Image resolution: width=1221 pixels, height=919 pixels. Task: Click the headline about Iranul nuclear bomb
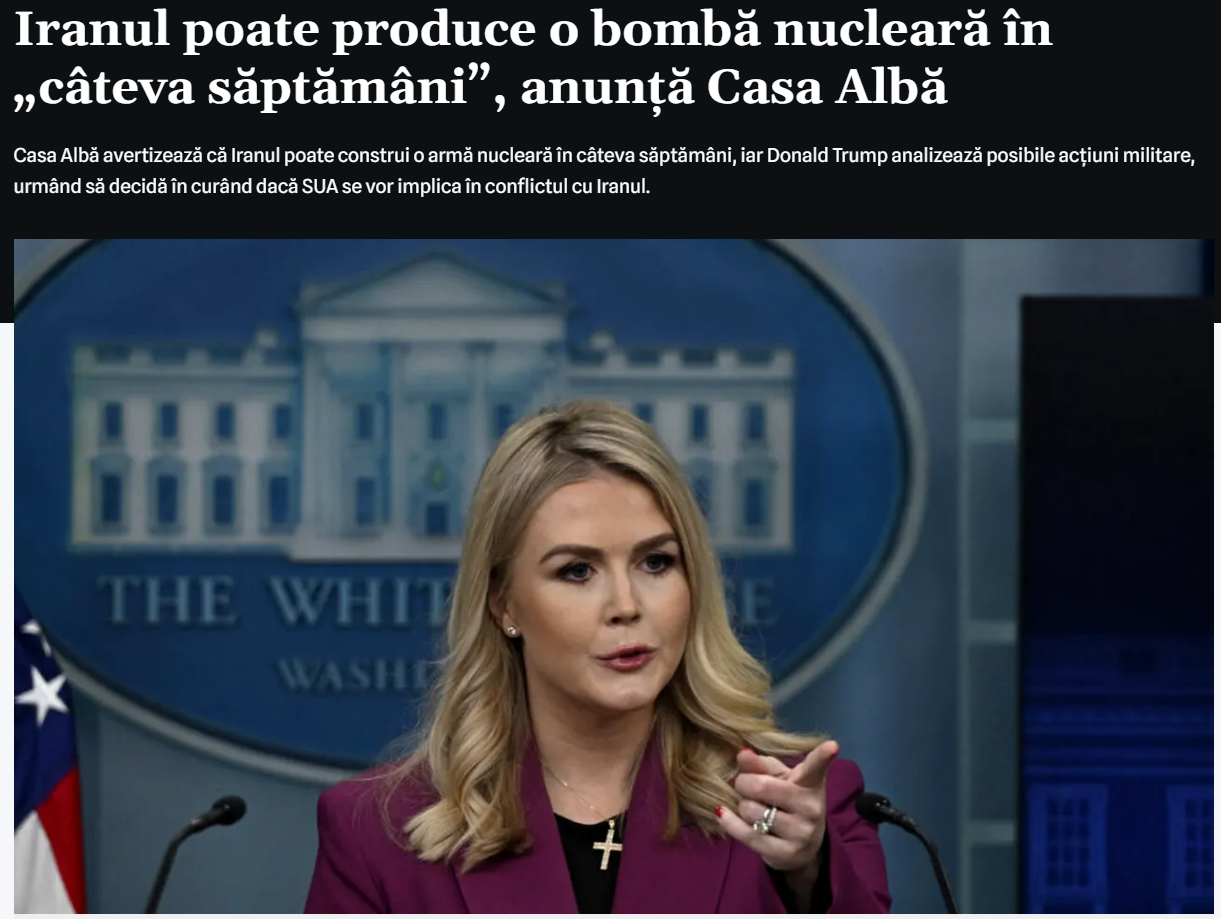tap(532, 58)
